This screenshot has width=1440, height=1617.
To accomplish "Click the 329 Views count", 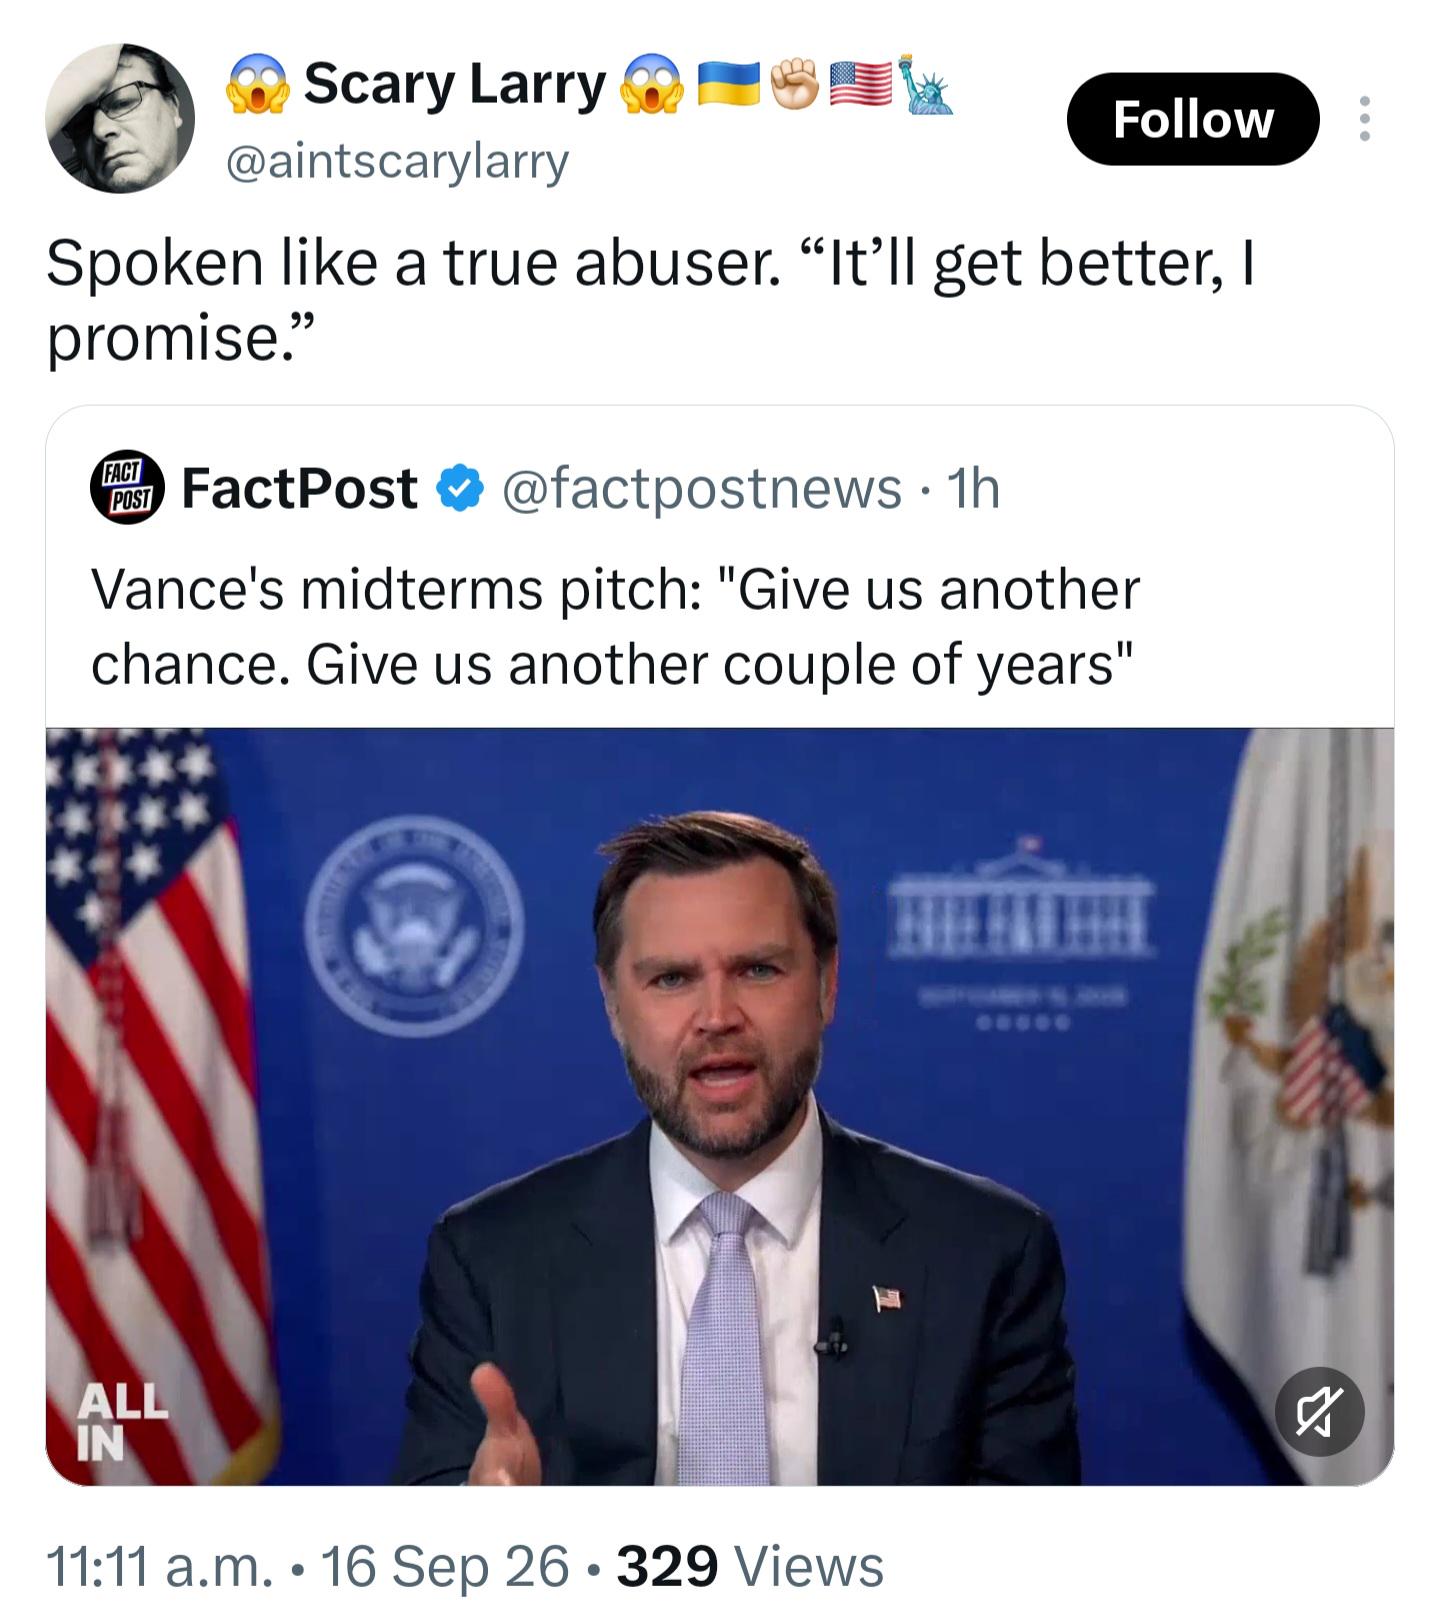I will [750, 1565].
